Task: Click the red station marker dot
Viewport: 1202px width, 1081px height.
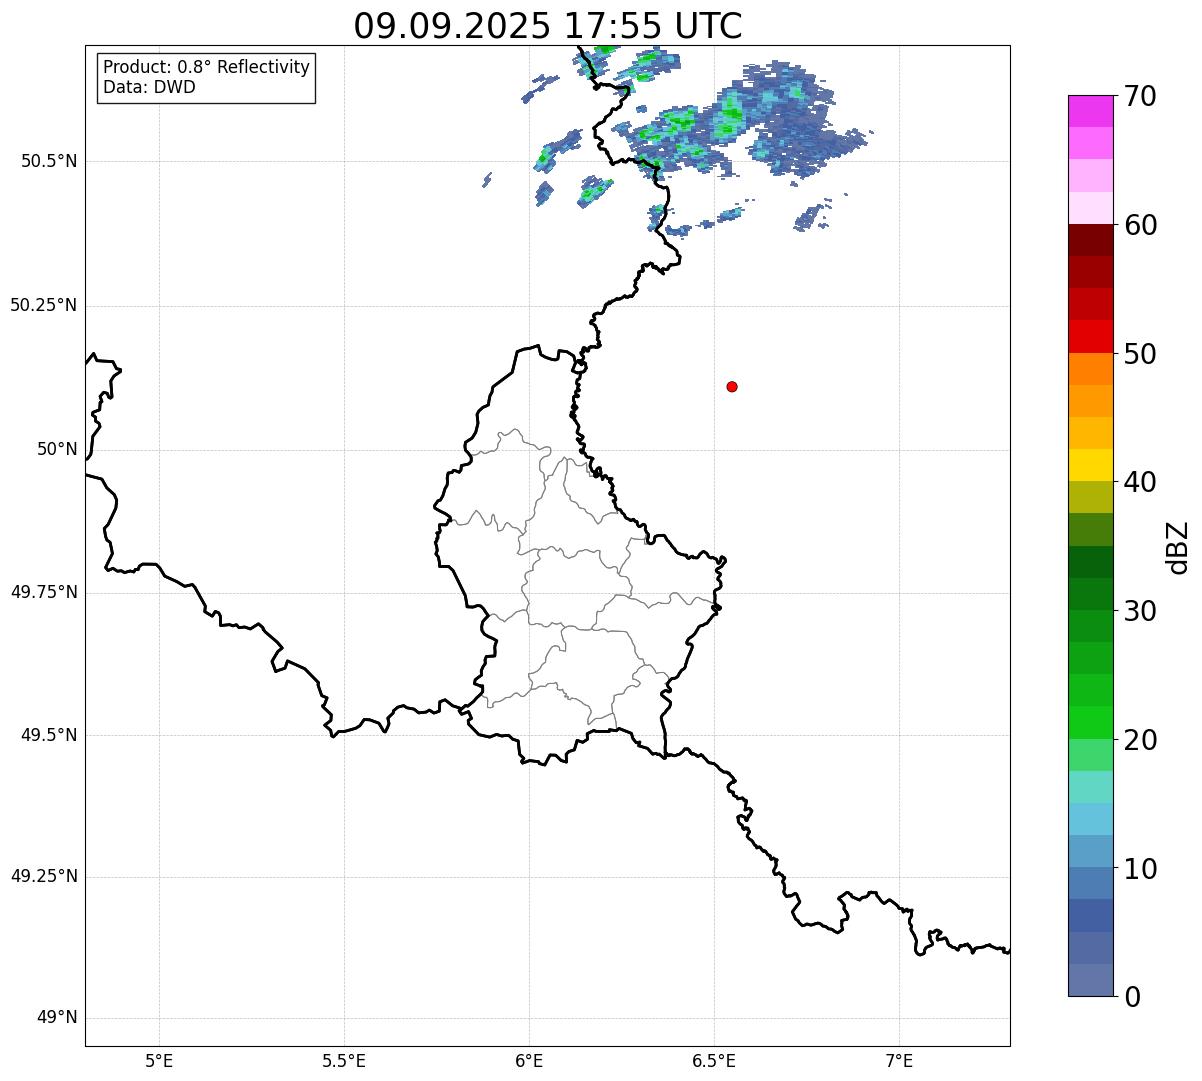Action: click(732, 386)
